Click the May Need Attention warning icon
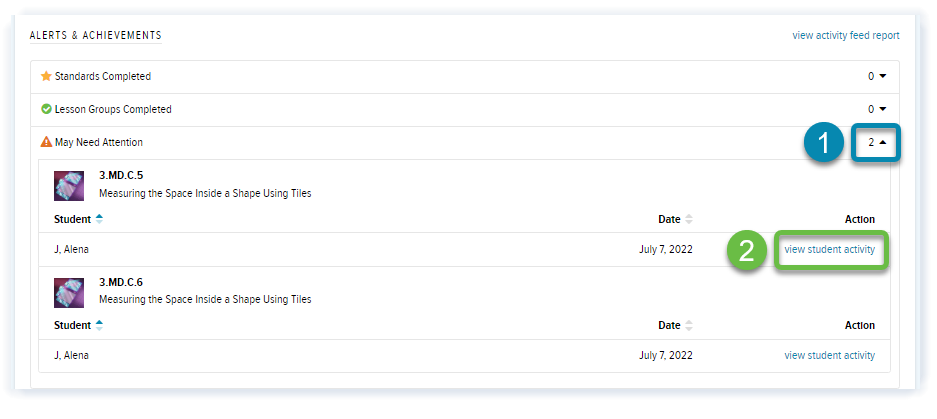Viewport: 937px width, 419px height. 46,142
